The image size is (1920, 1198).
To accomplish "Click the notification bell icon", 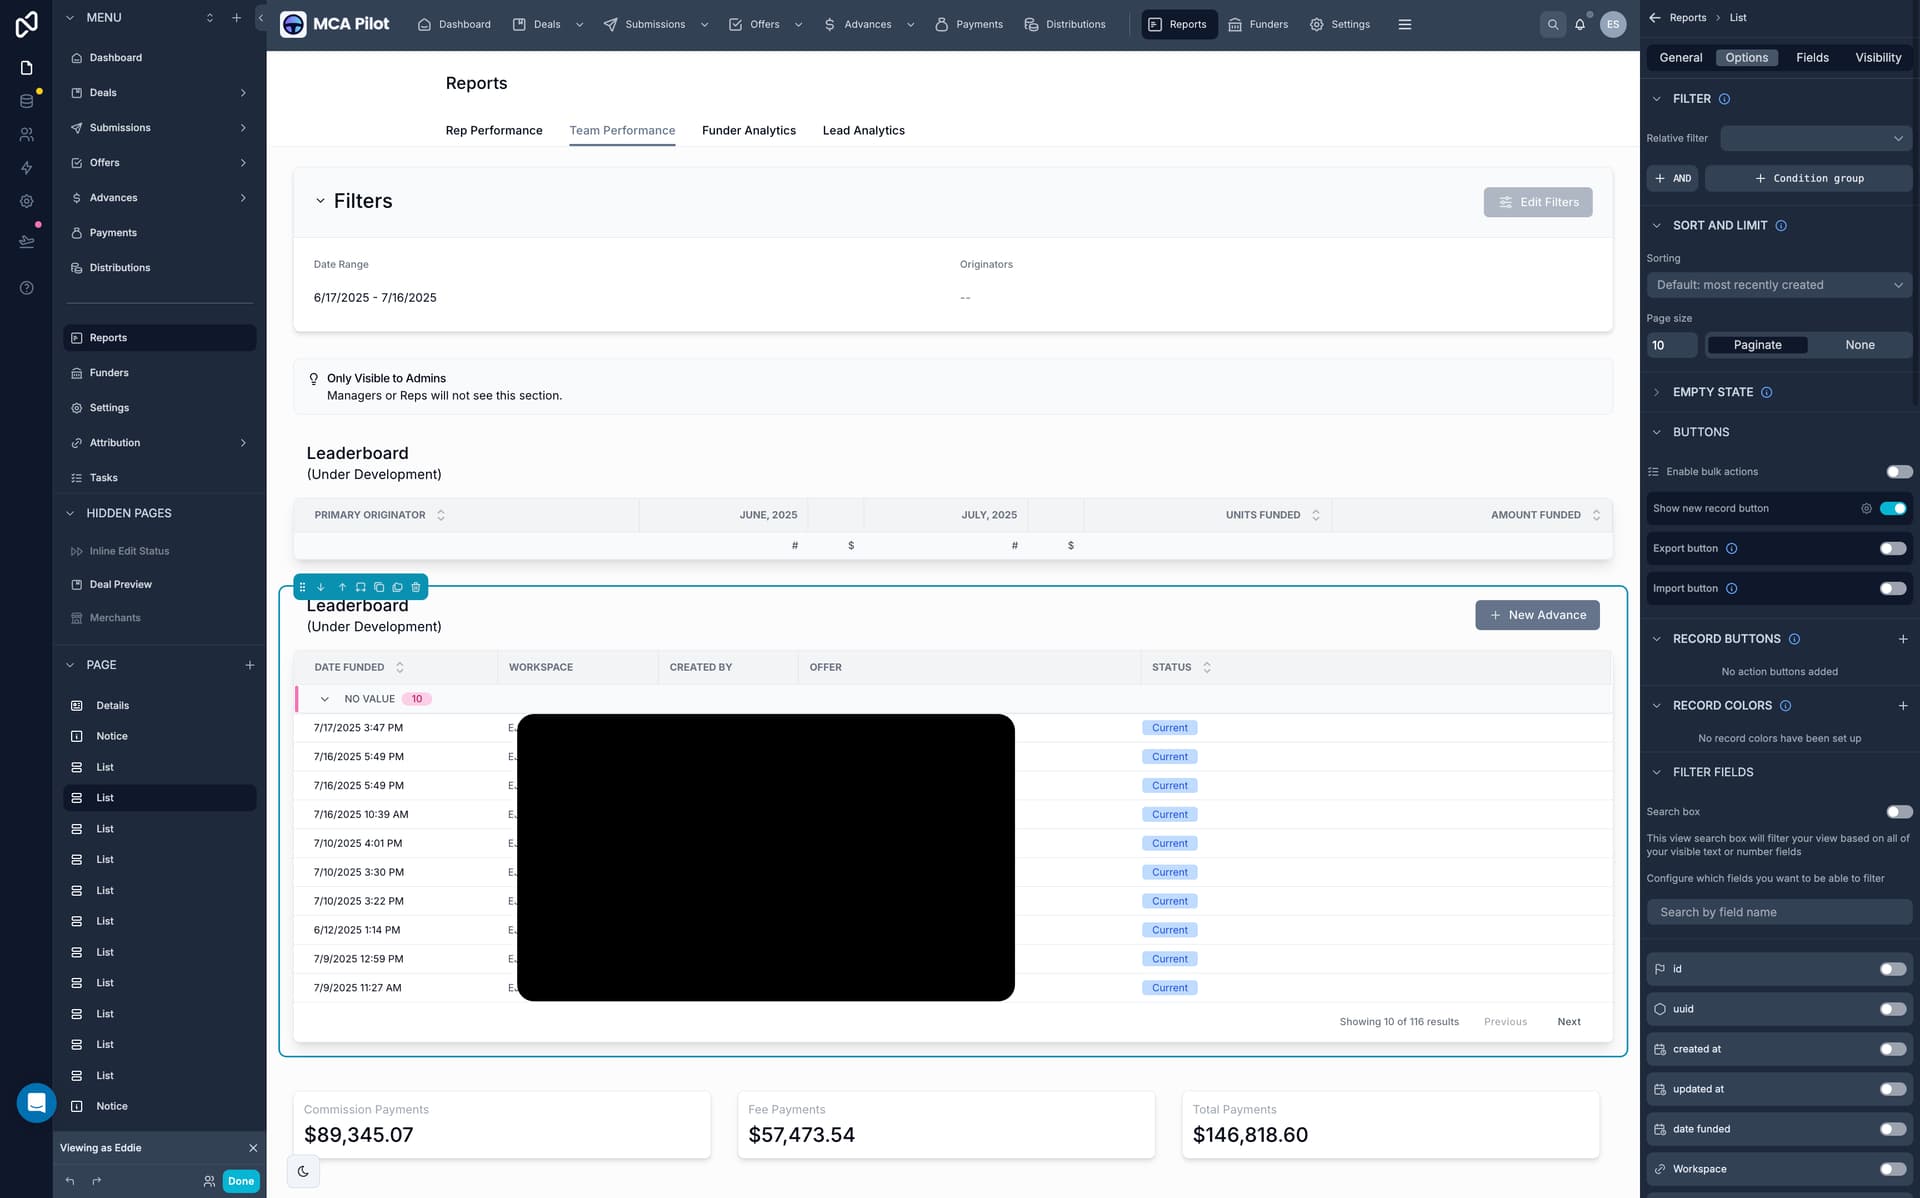I will coord(1580,24).
